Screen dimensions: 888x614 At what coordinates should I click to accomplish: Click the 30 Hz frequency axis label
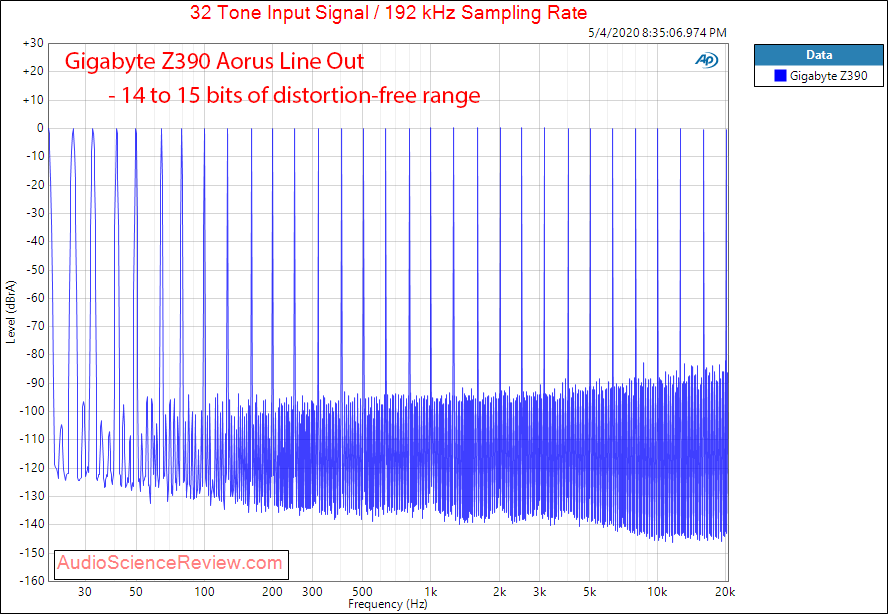click(85, 592)
